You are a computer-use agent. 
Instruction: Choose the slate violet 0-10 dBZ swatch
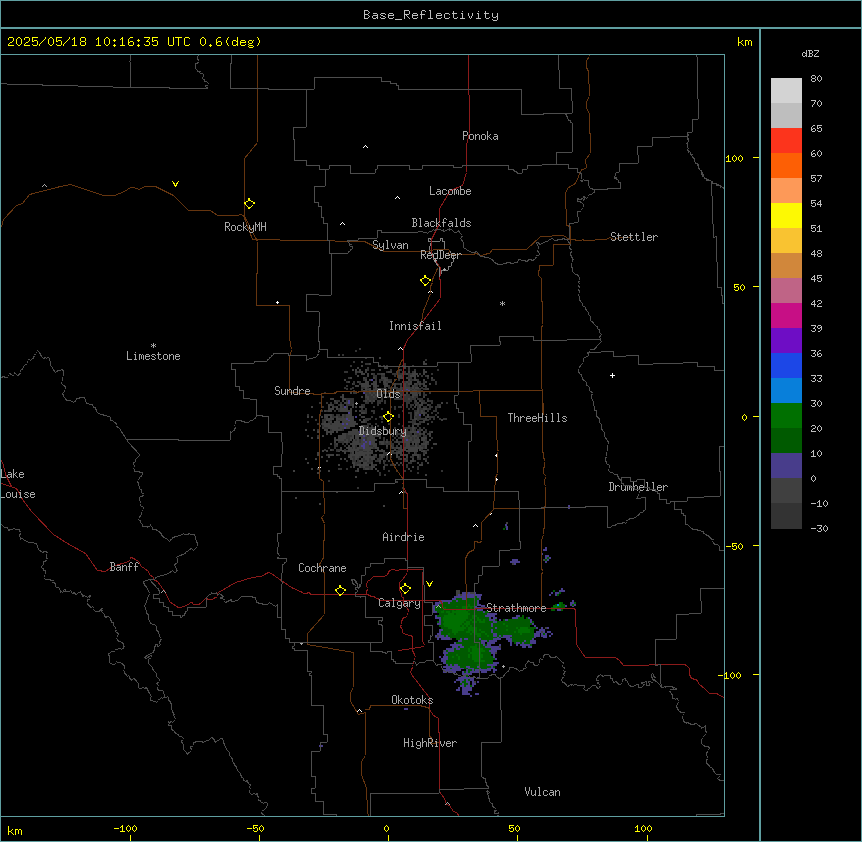786,465
